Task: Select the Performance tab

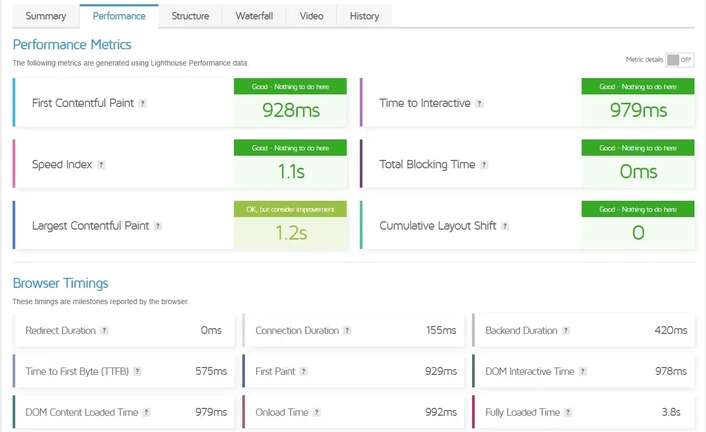Action: [119, 16]
